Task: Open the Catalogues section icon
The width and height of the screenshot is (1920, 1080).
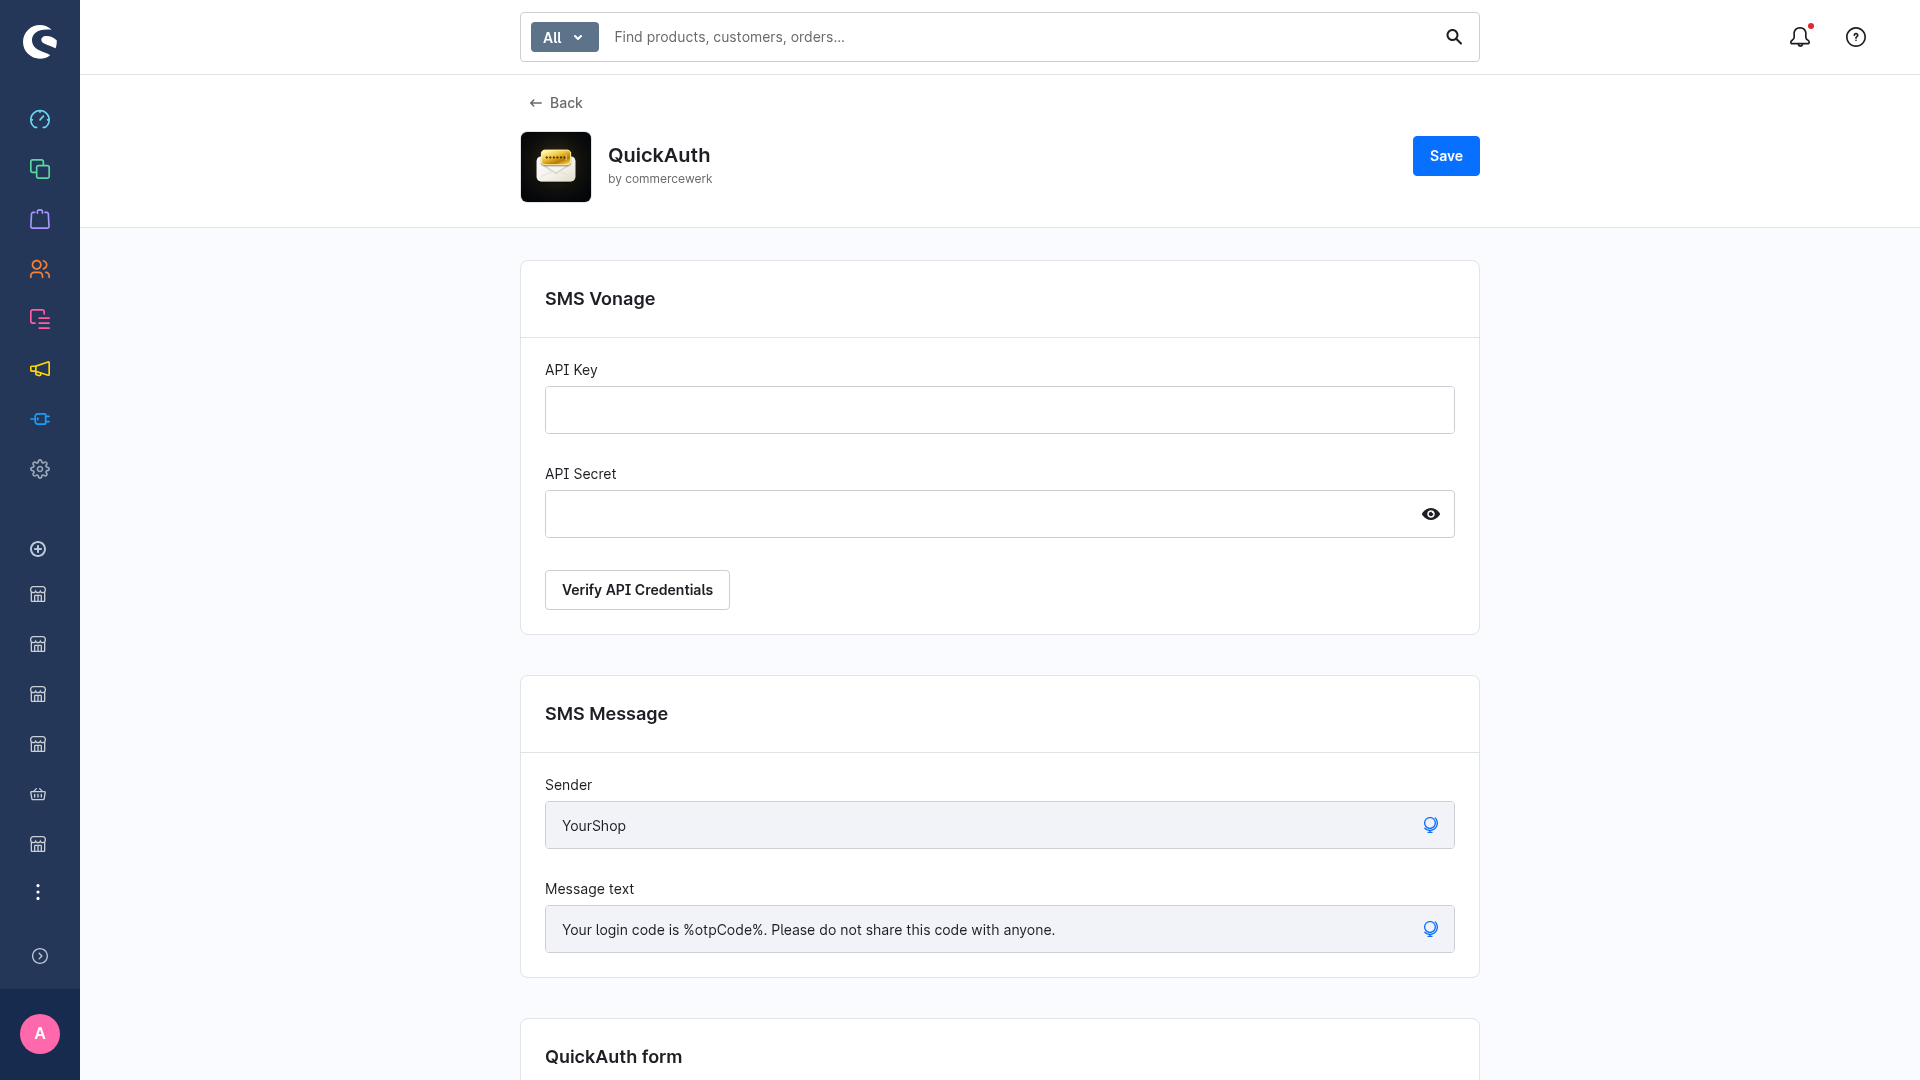Action: pyautogui.click(x=40, y=169)
